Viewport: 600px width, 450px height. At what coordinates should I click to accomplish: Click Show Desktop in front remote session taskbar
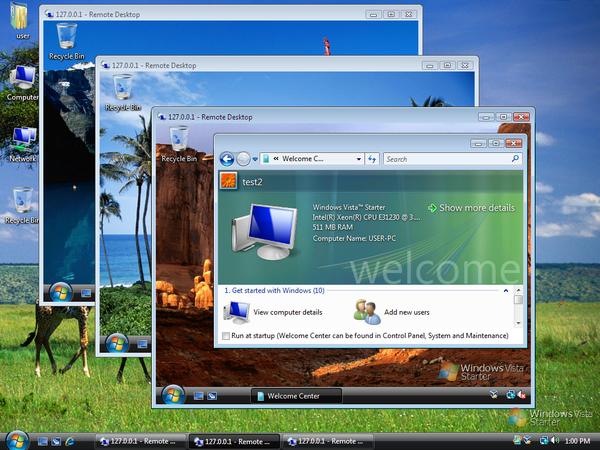199,396
